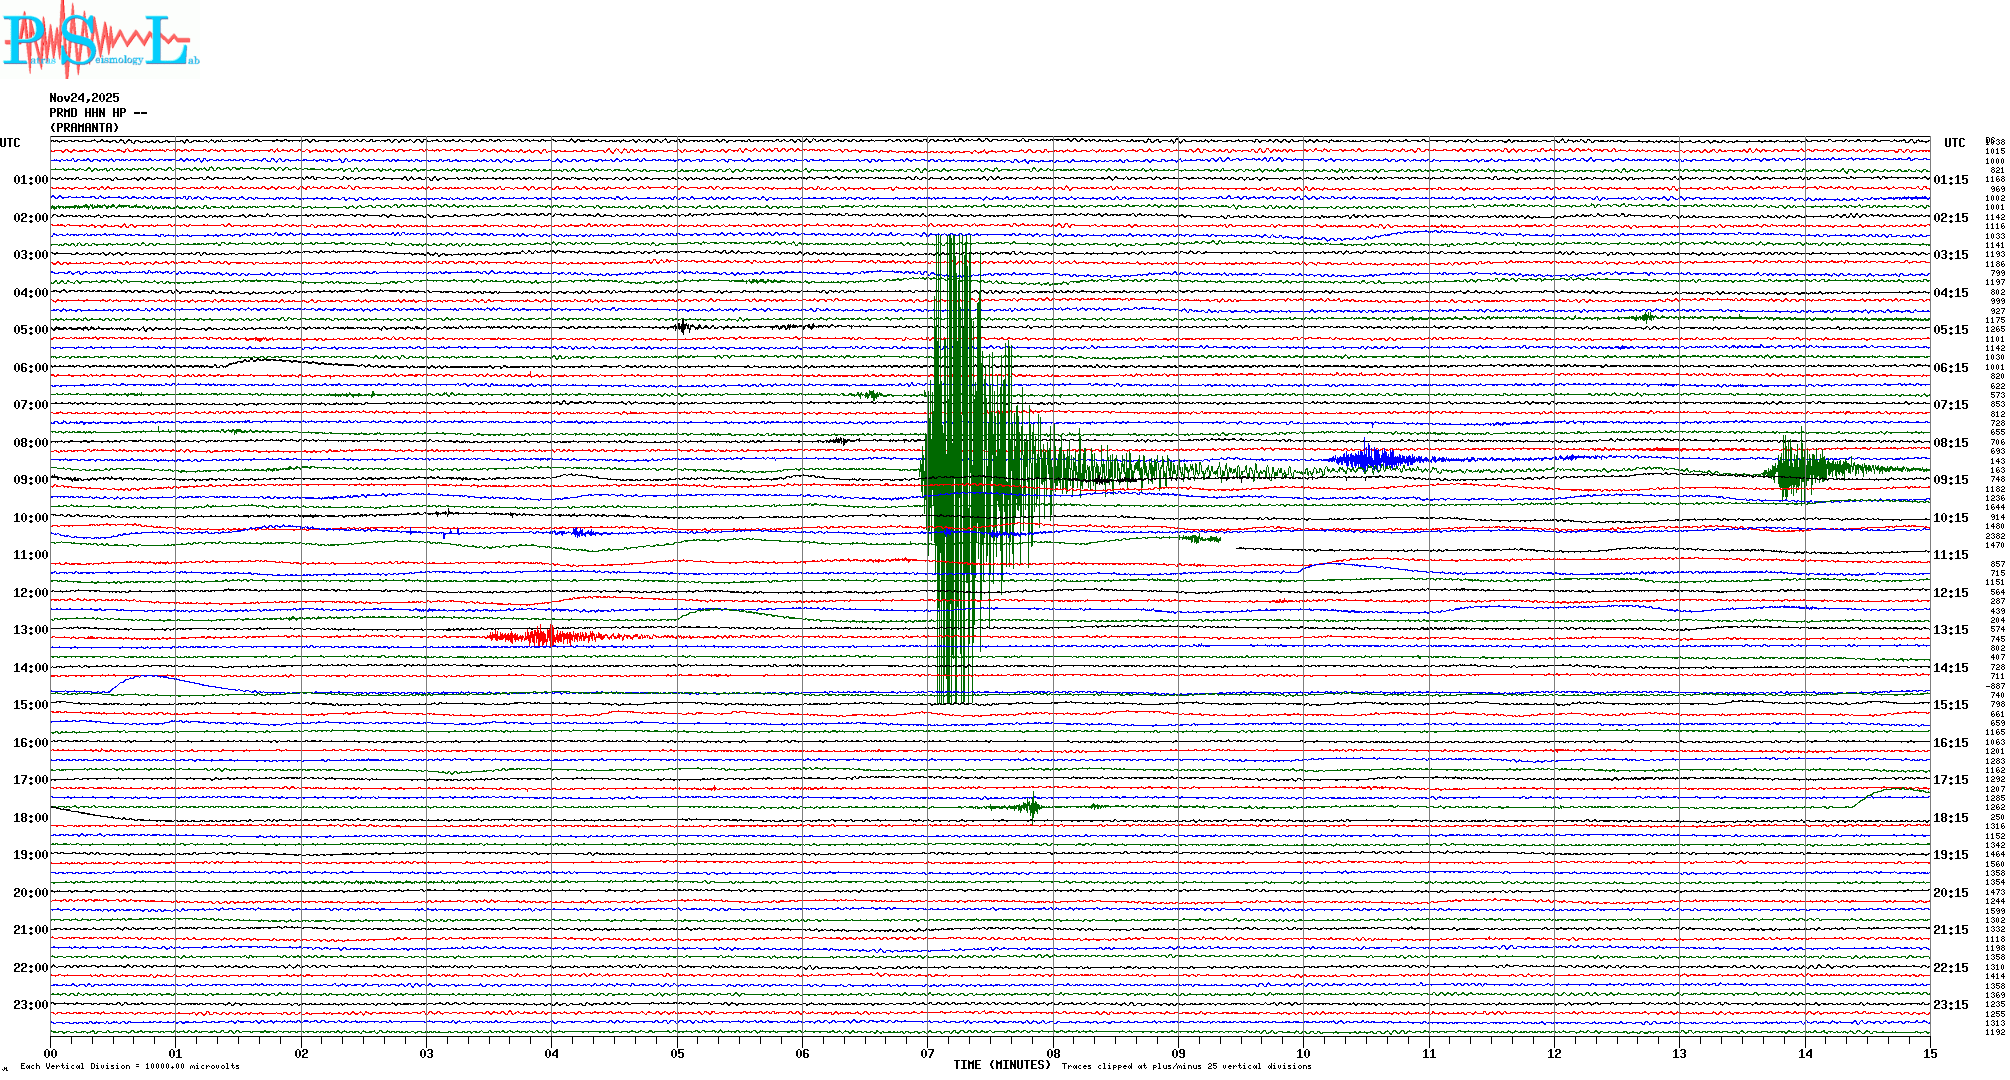Click the TIME (MINUTES) axis title
Screen dimensions: 2010x1080
coord(1001,1065)
